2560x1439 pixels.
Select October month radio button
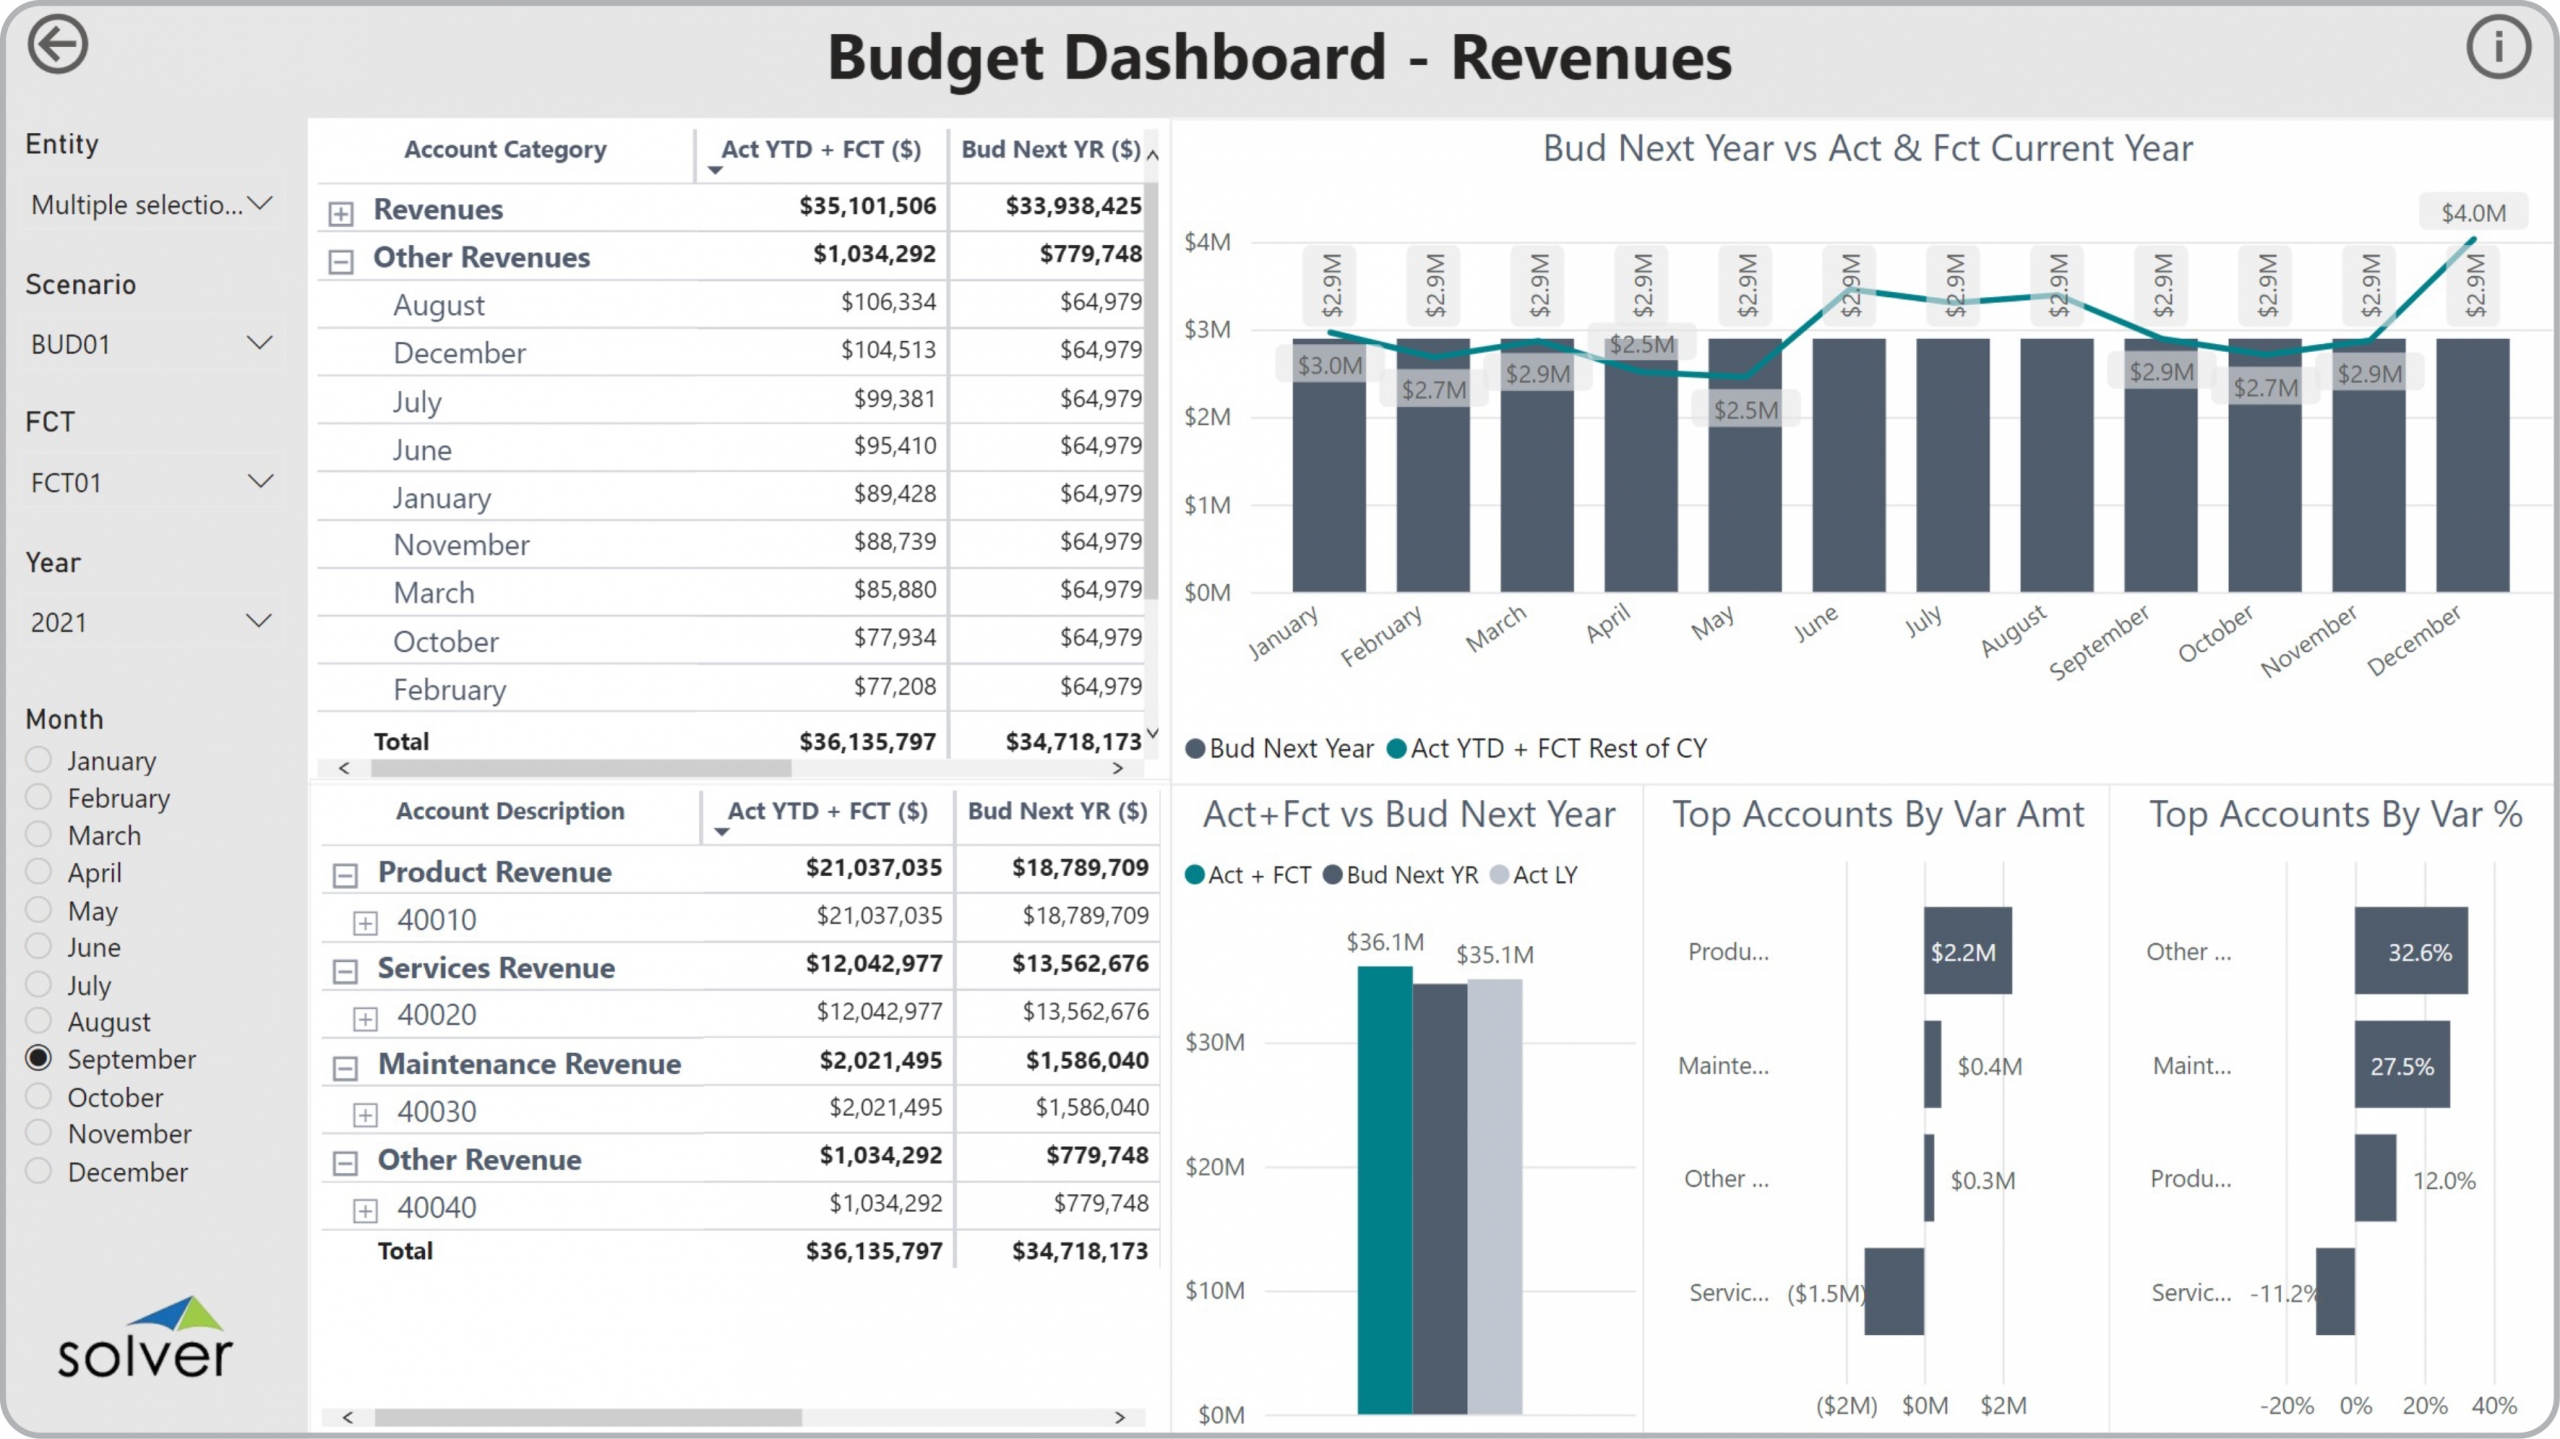39,1096
